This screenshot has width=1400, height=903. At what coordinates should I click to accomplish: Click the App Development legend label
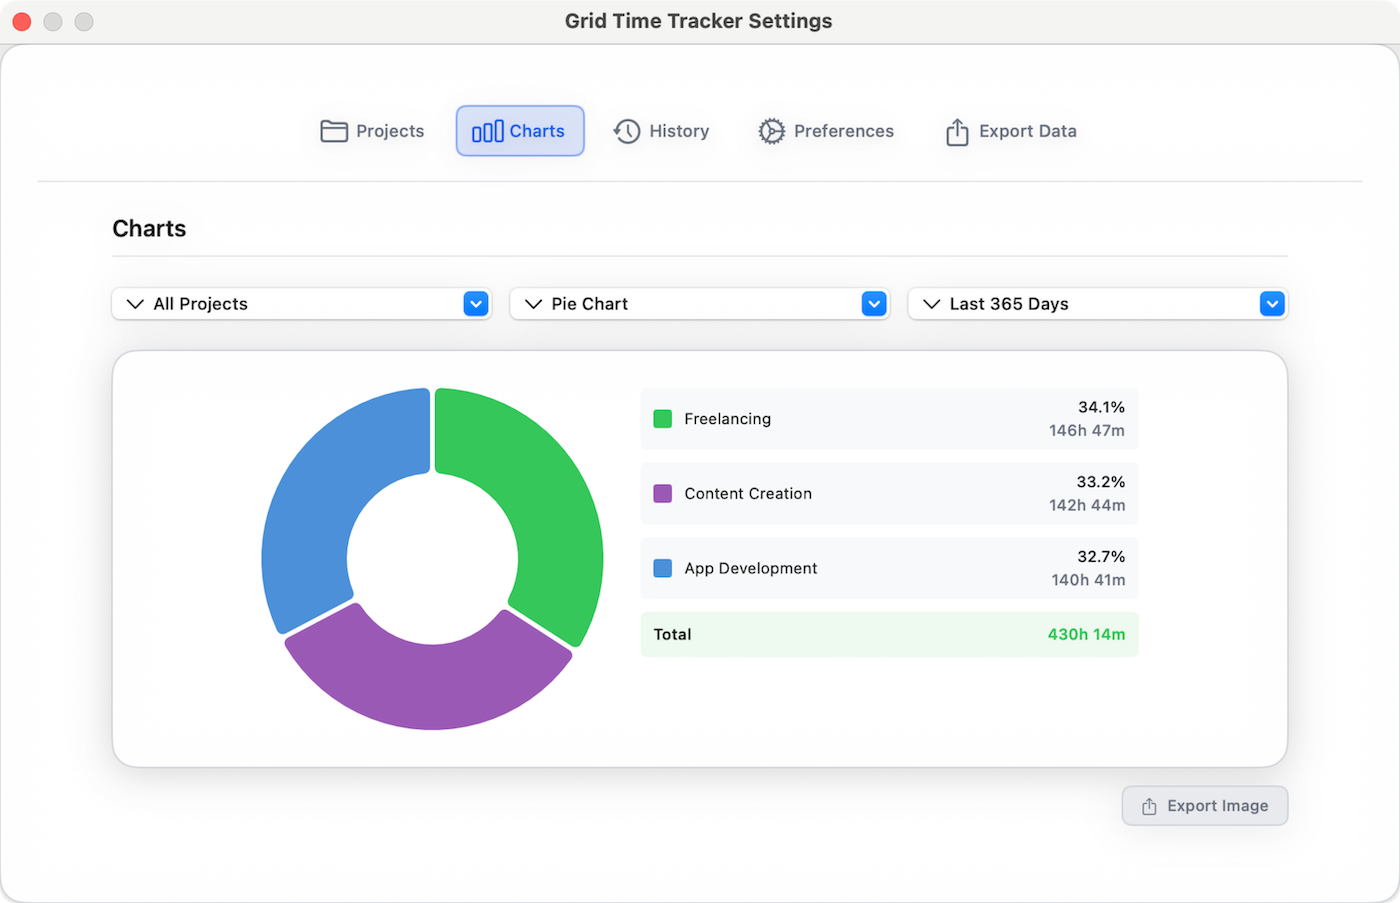751,568
